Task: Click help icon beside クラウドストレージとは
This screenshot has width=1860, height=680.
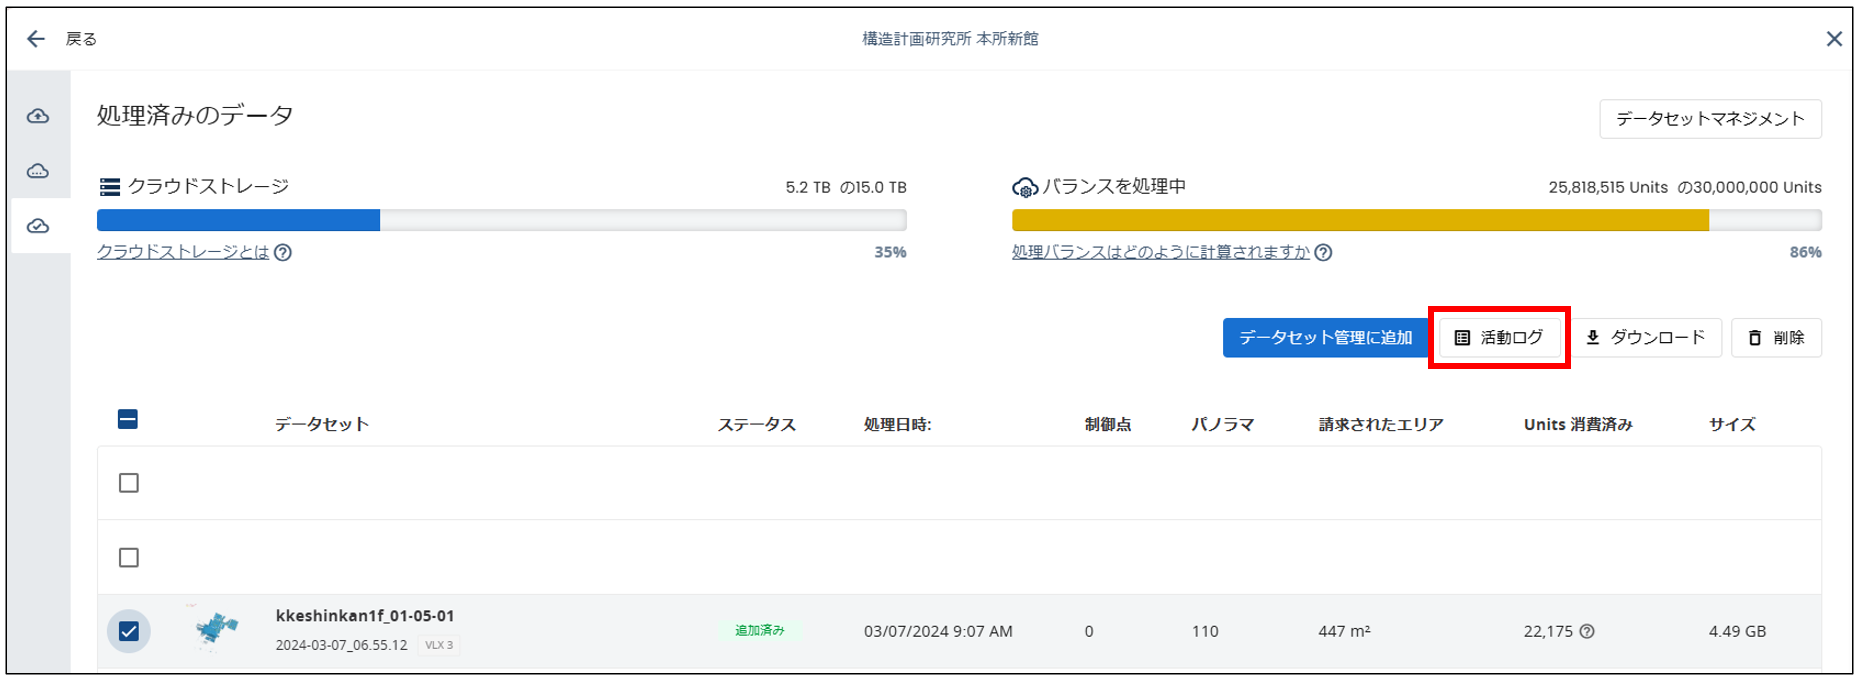Action: pos(283,252)
